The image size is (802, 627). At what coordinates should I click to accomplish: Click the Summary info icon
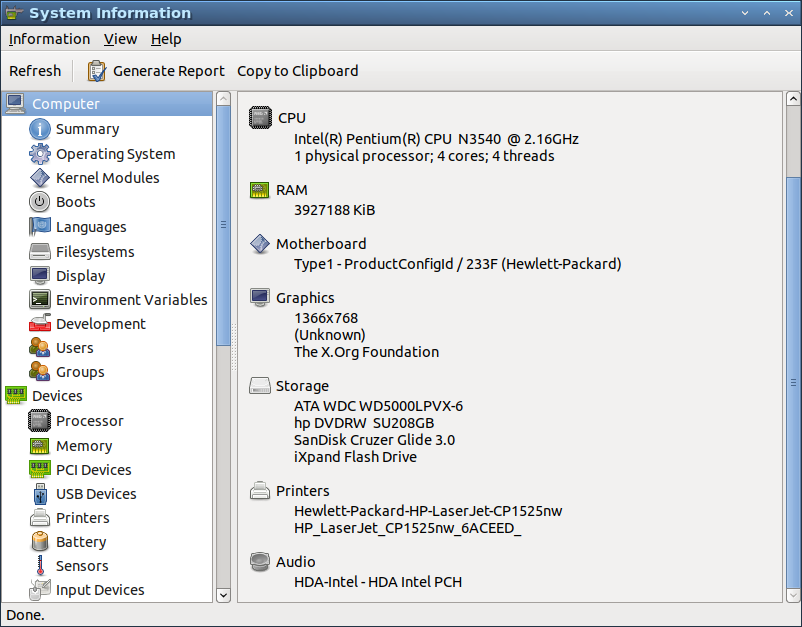click(x=40, y=129)
